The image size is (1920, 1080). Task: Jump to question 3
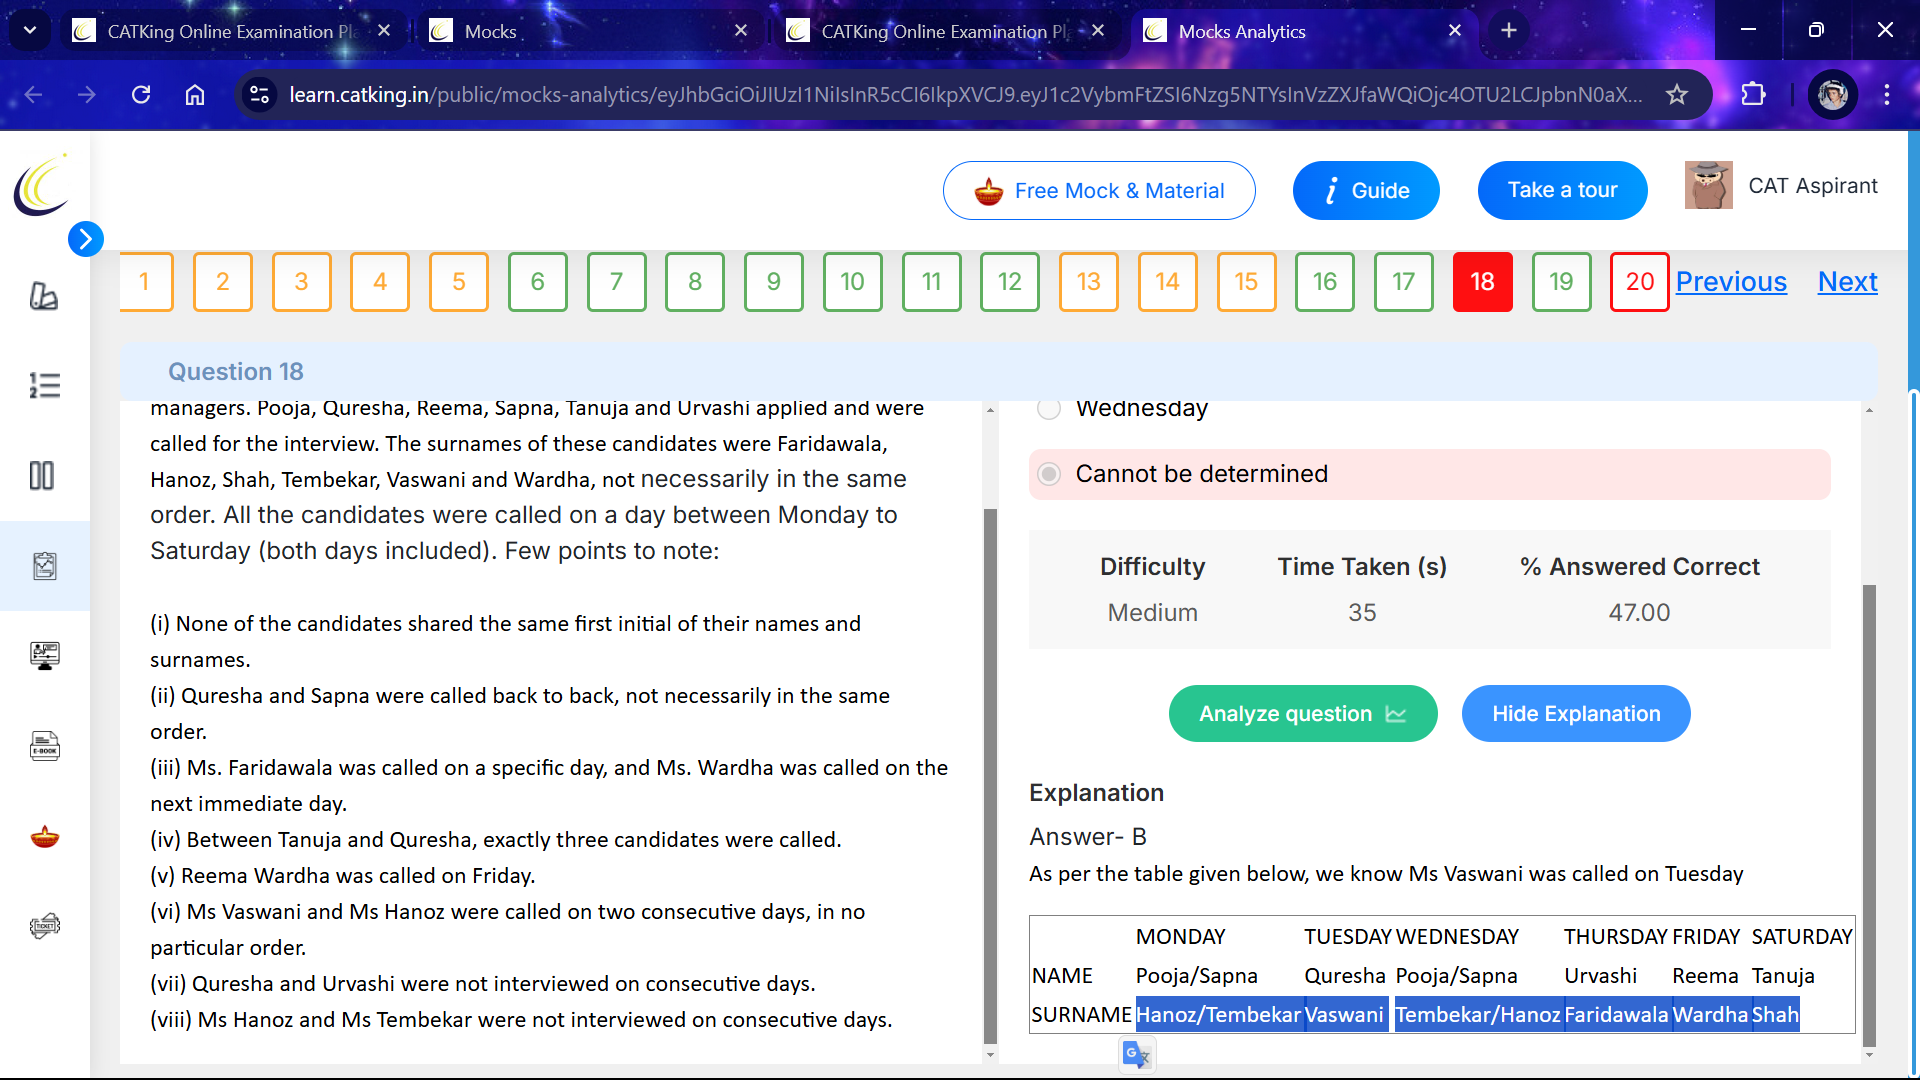coord(301,282)
